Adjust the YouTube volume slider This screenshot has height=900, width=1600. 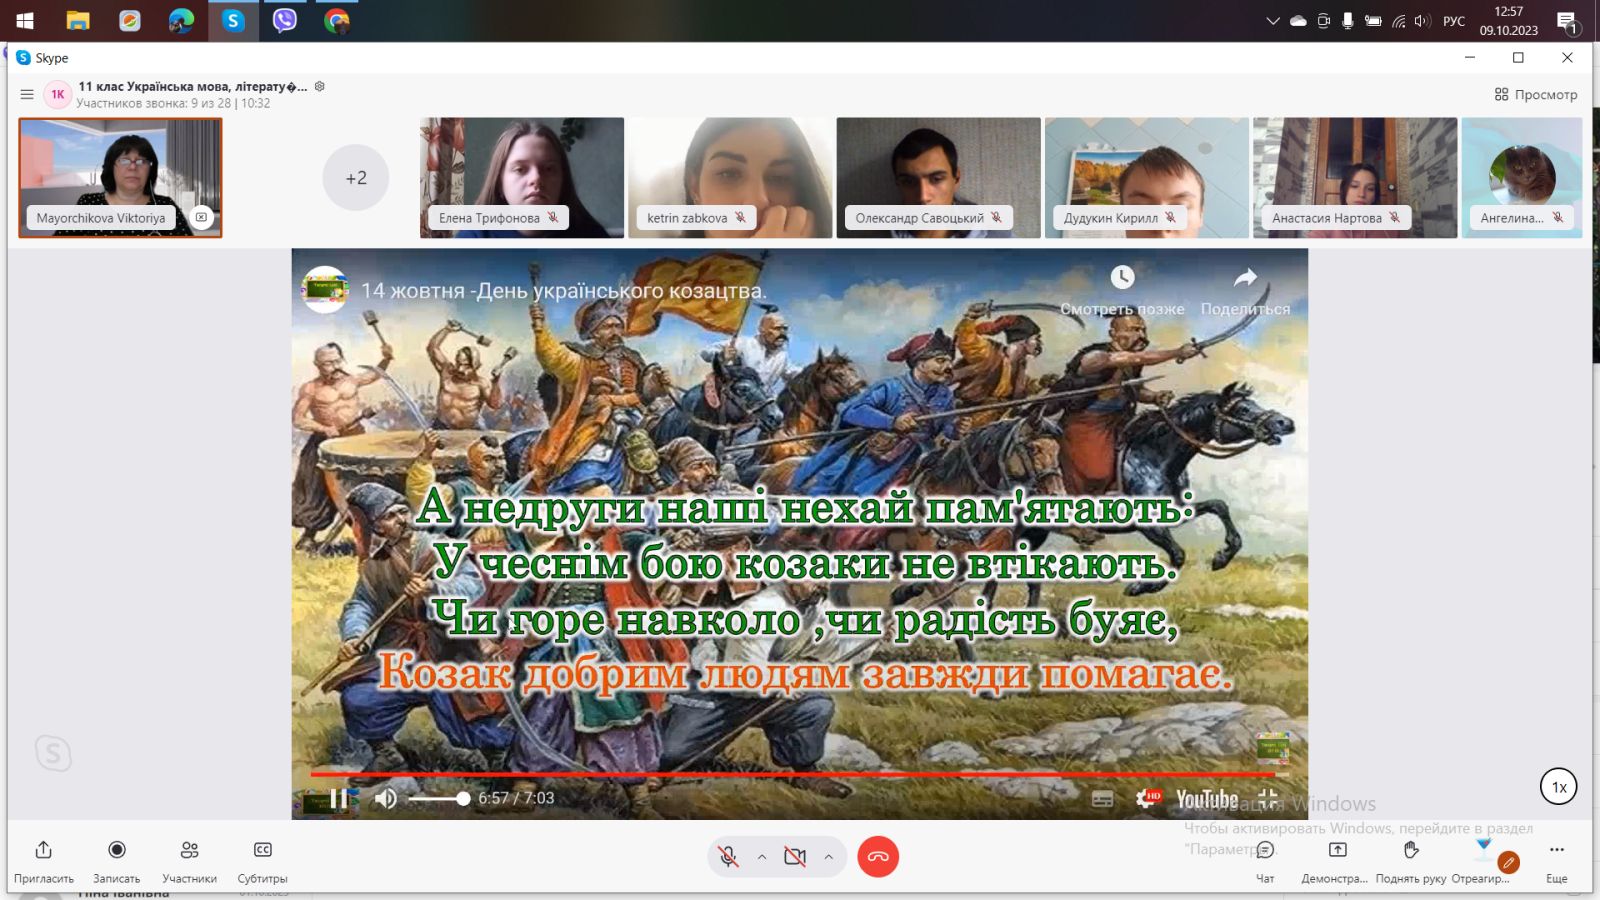(439, 798)
